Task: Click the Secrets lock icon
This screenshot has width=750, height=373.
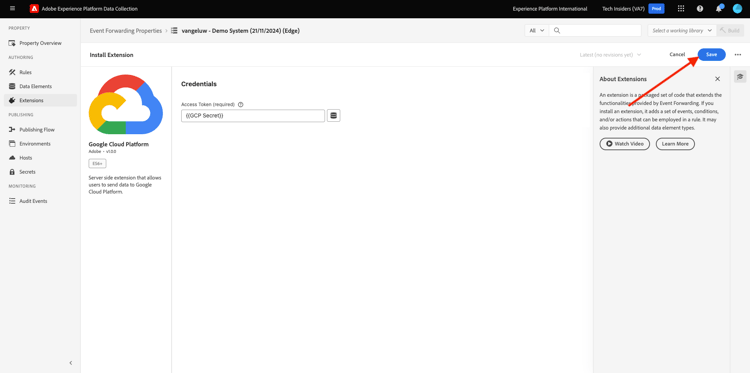Action: (x=12, y=172)
